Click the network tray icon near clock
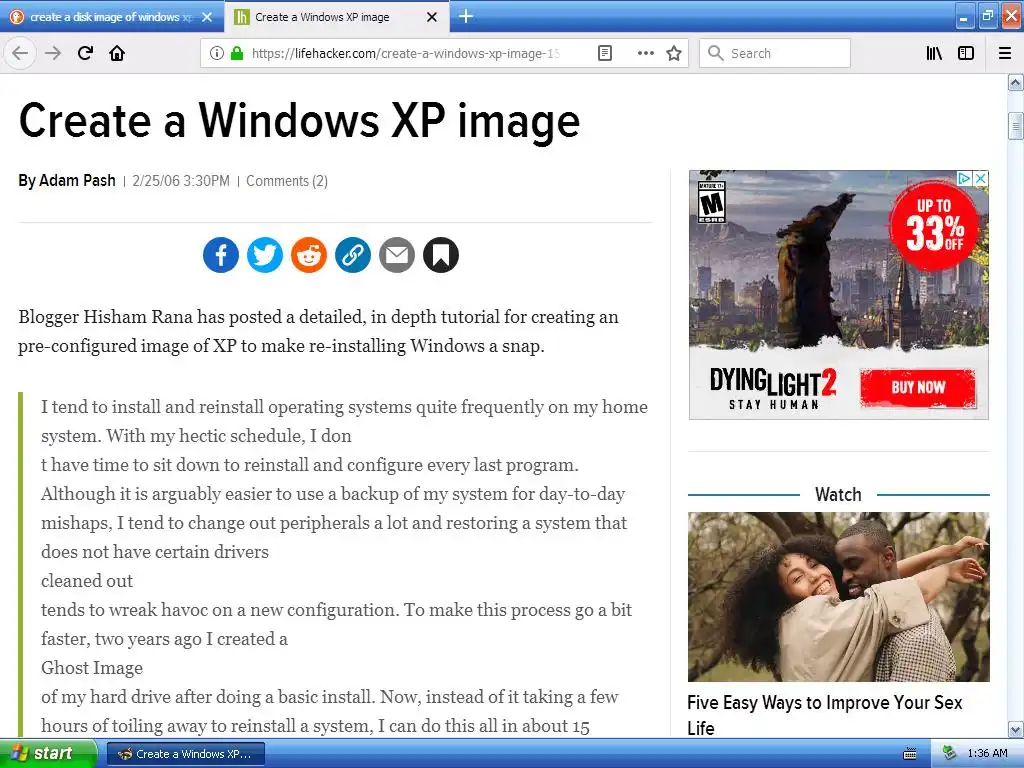 949,754
